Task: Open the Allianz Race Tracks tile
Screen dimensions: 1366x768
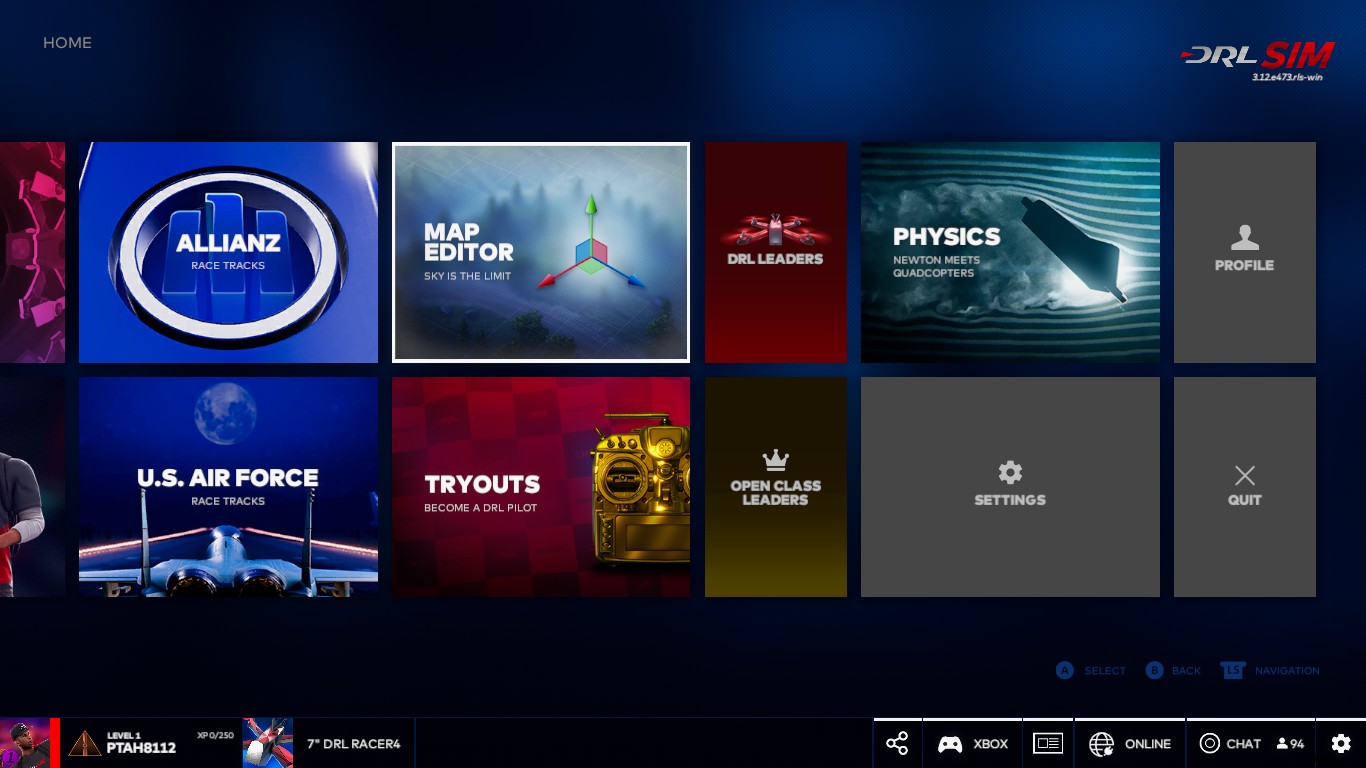Action: click(228, 252)
